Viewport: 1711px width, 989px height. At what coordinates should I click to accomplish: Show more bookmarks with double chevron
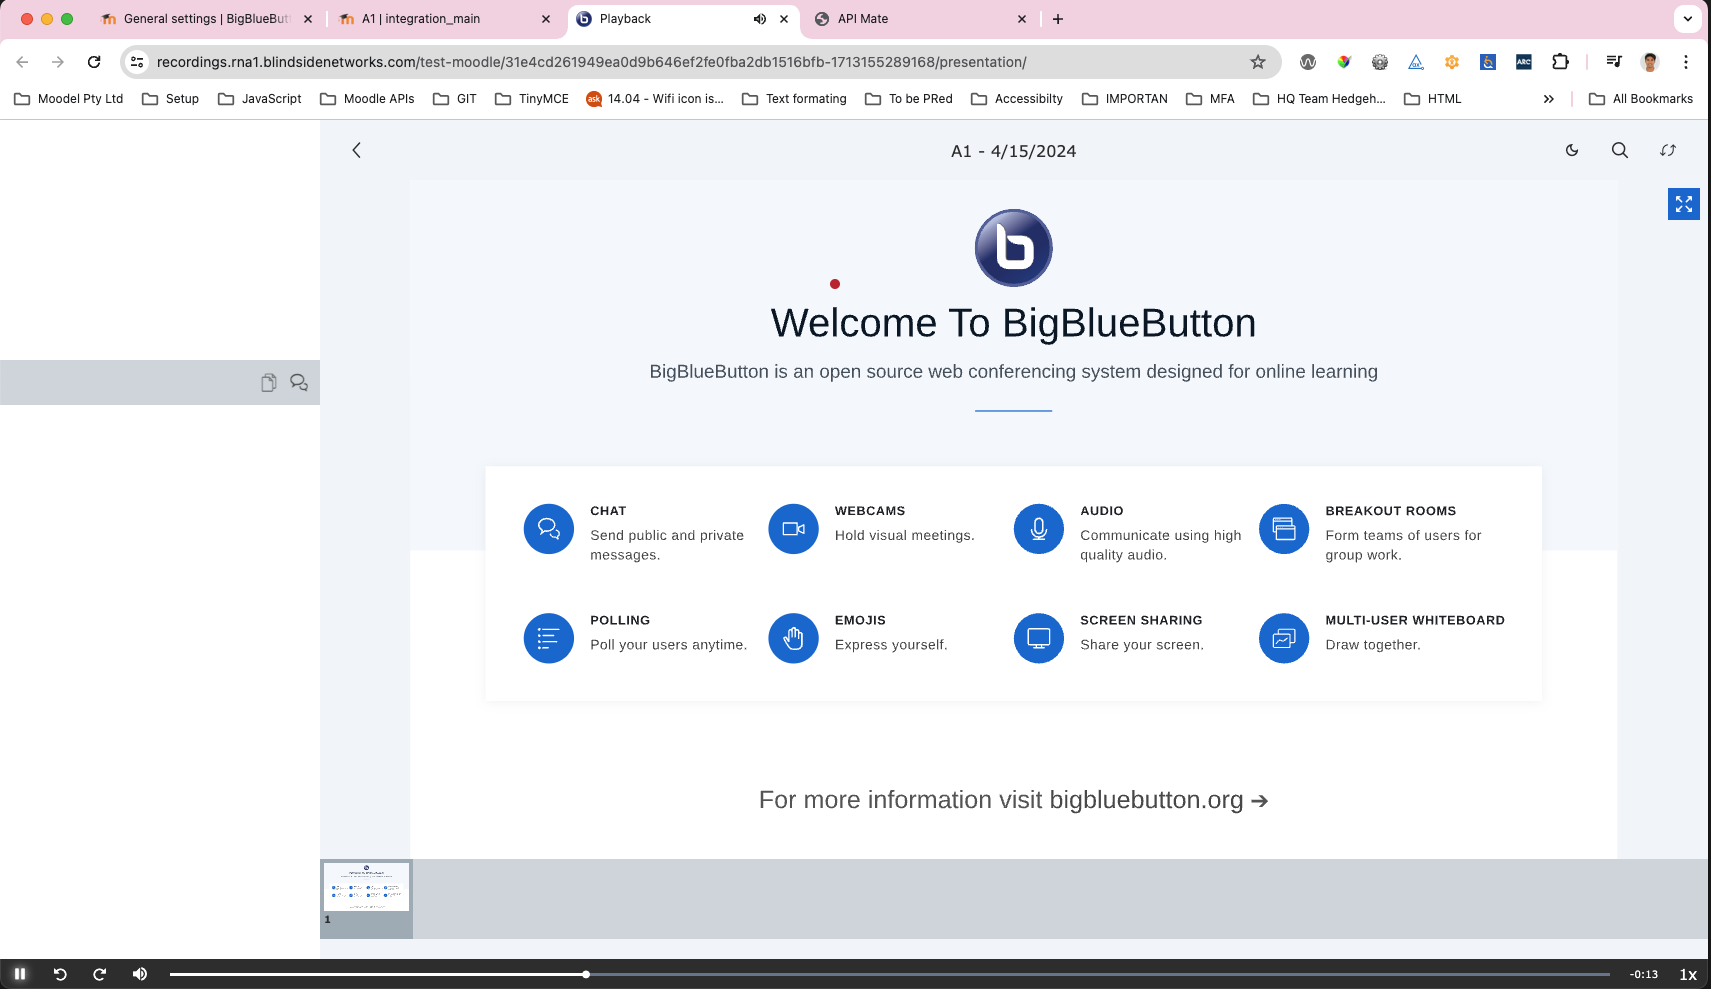[x=1548, y=99]
